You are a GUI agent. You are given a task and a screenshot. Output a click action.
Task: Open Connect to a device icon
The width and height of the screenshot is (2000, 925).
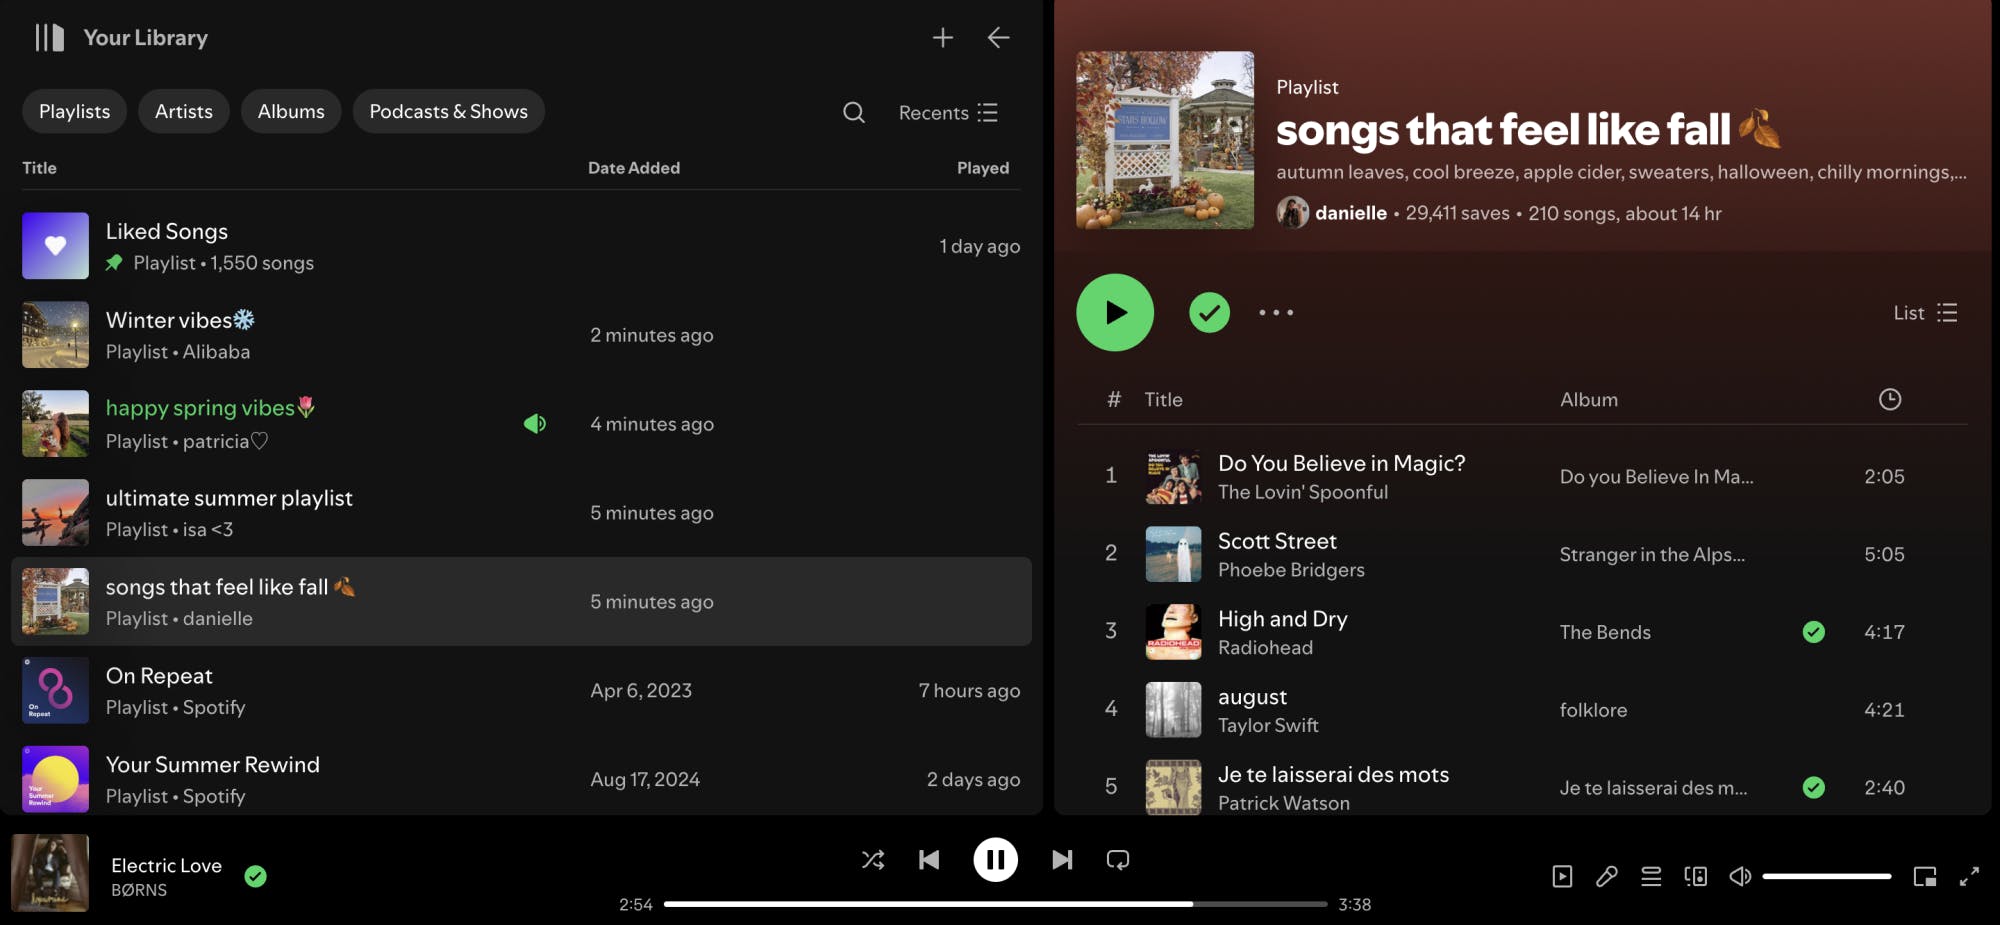(x=1695, y=877)
